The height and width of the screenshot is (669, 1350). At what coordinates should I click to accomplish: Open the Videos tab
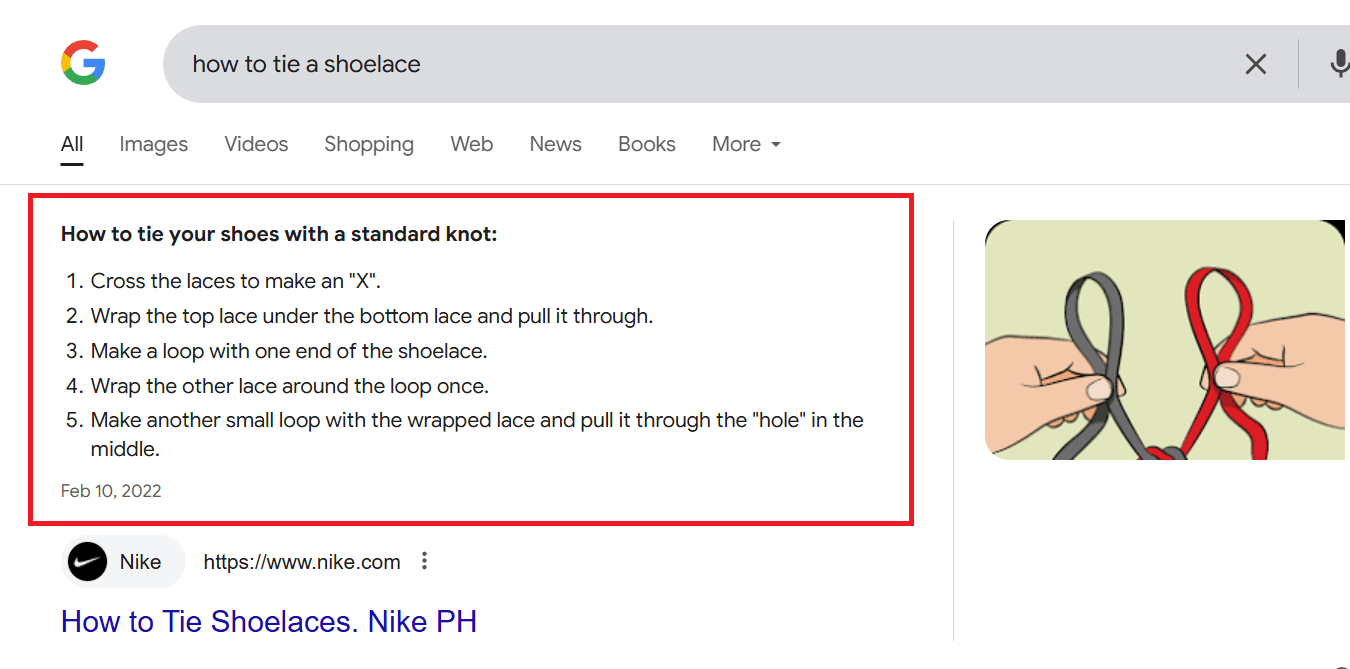[x=256, y=144]
